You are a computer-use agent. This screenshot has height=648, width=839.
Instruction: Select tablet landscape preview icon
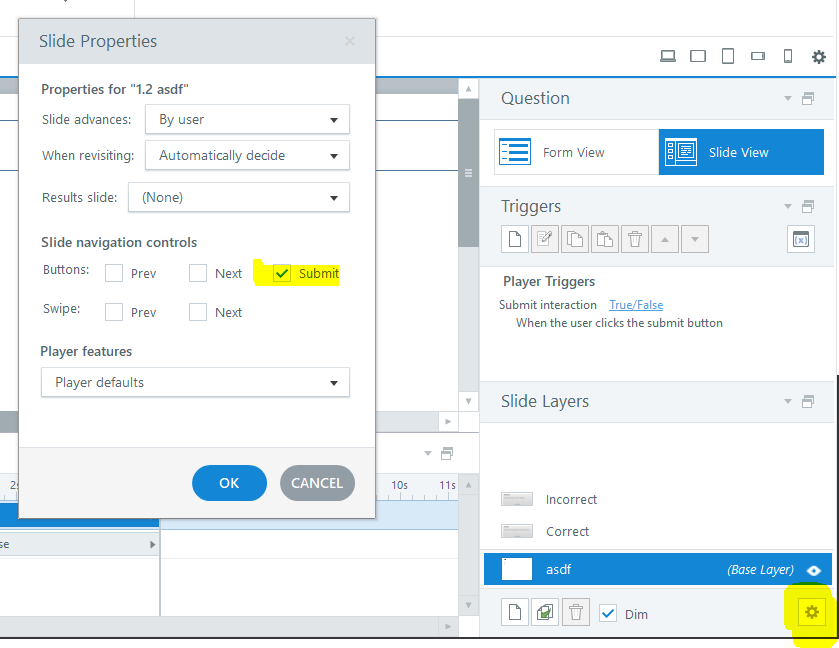[698, 56]
